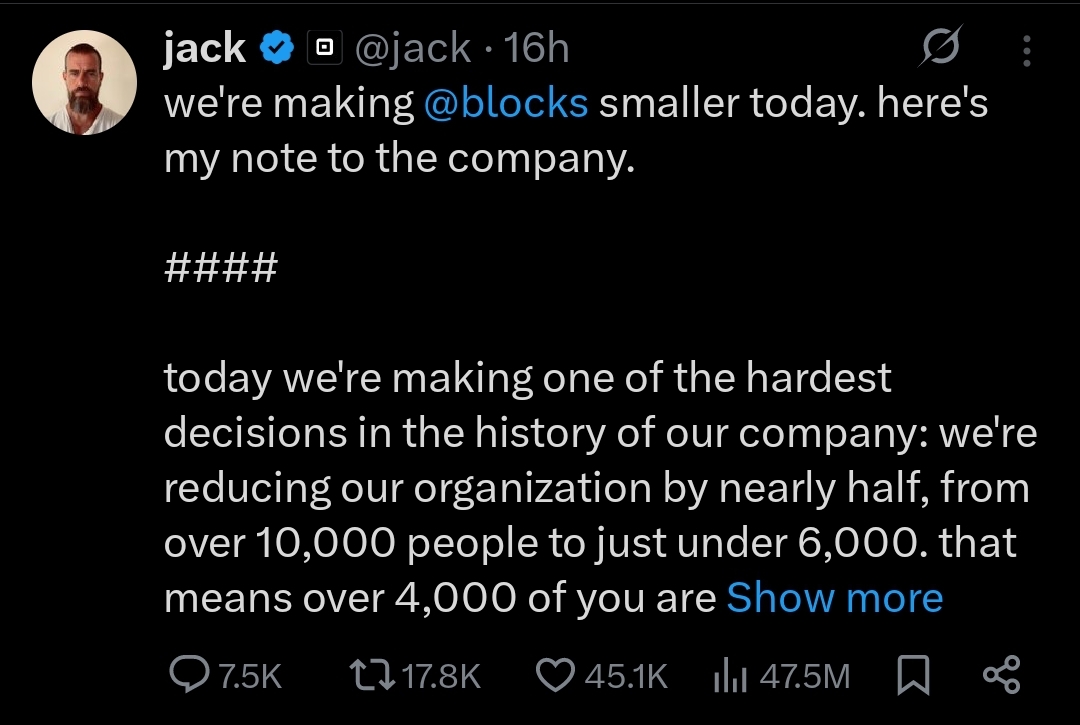Click jack's display name
Screen dimensions: 1080x725
(202, 46)
